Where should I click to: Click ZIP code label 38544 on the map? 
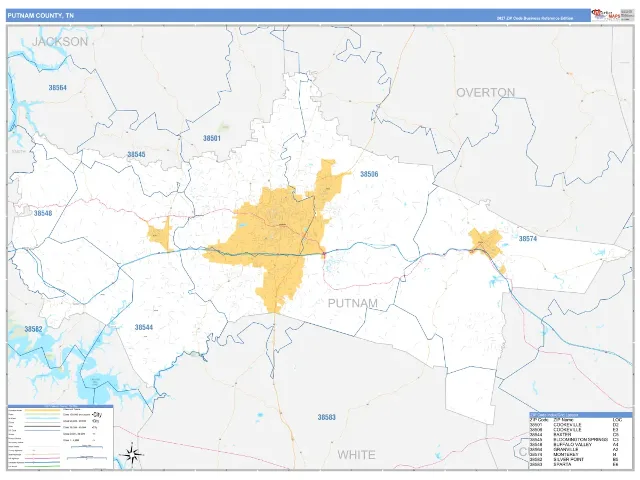tap(144, 327)
